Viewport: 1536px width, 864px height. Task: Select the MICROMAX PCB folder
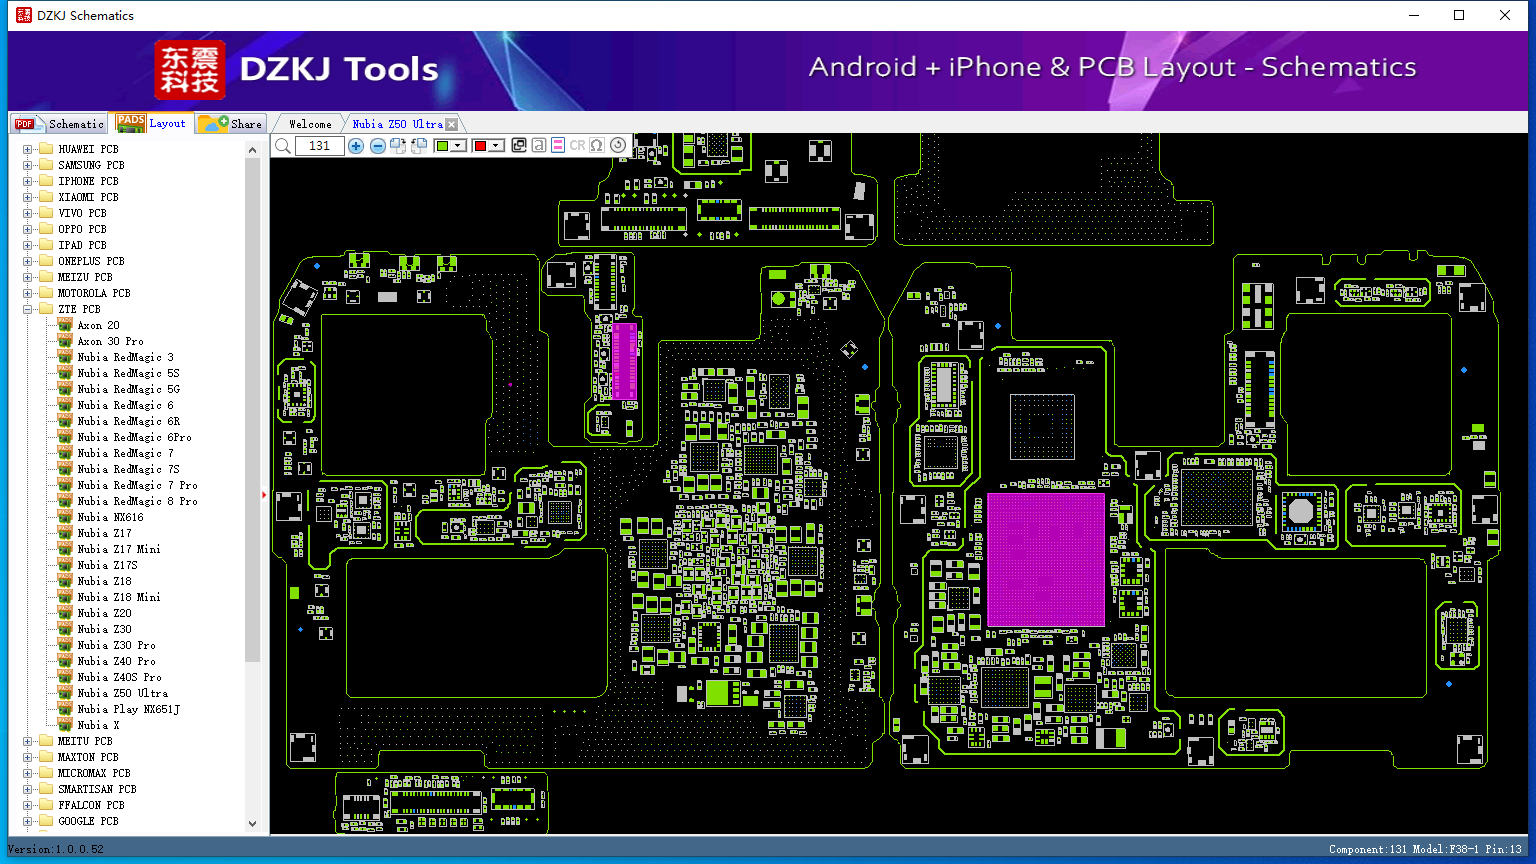pyautogui.click(x=94, y=773)
